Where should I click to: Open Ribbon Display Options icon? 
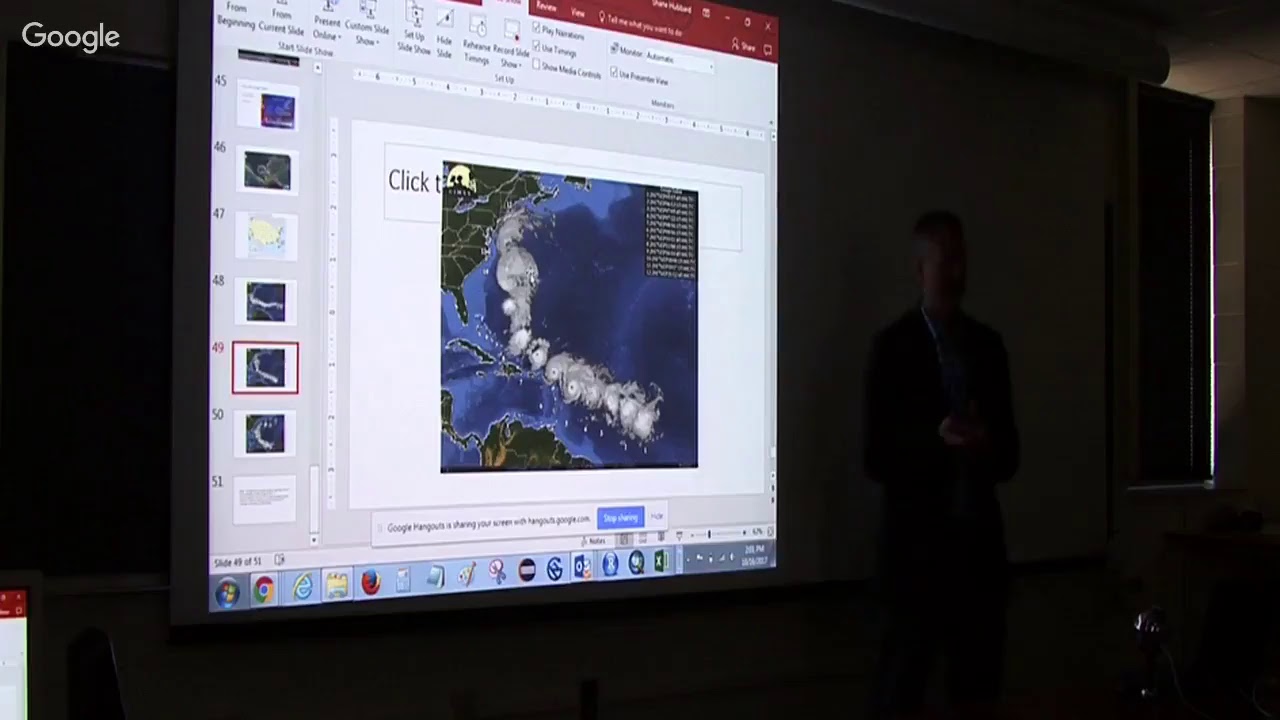click(x=706, y=13)
